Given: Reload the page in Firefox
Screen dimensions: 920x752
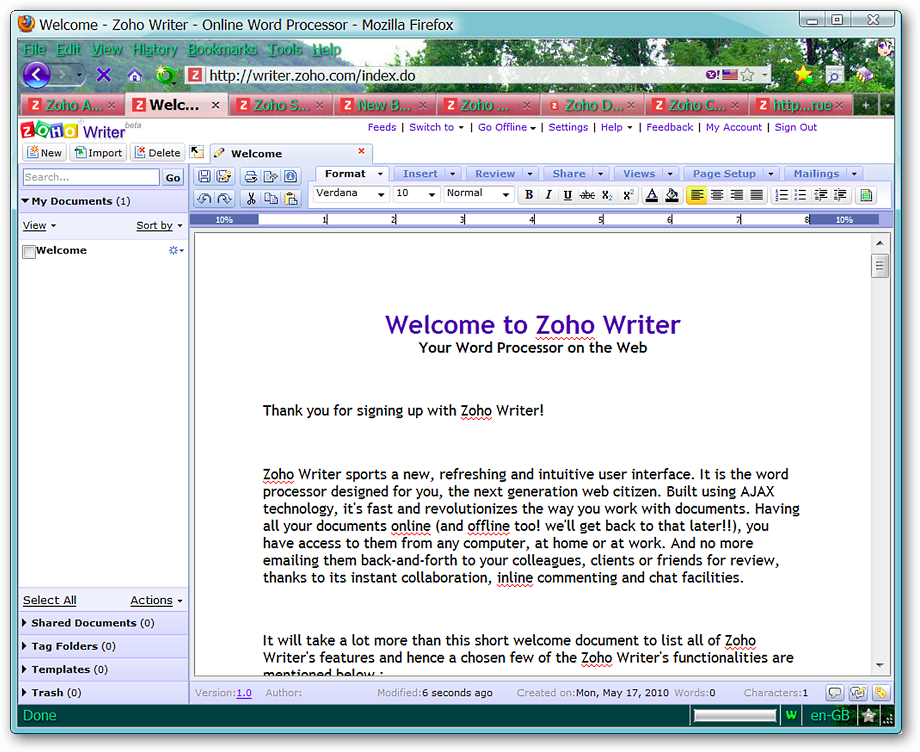Looking at the screenshot, I should (165, 75).
